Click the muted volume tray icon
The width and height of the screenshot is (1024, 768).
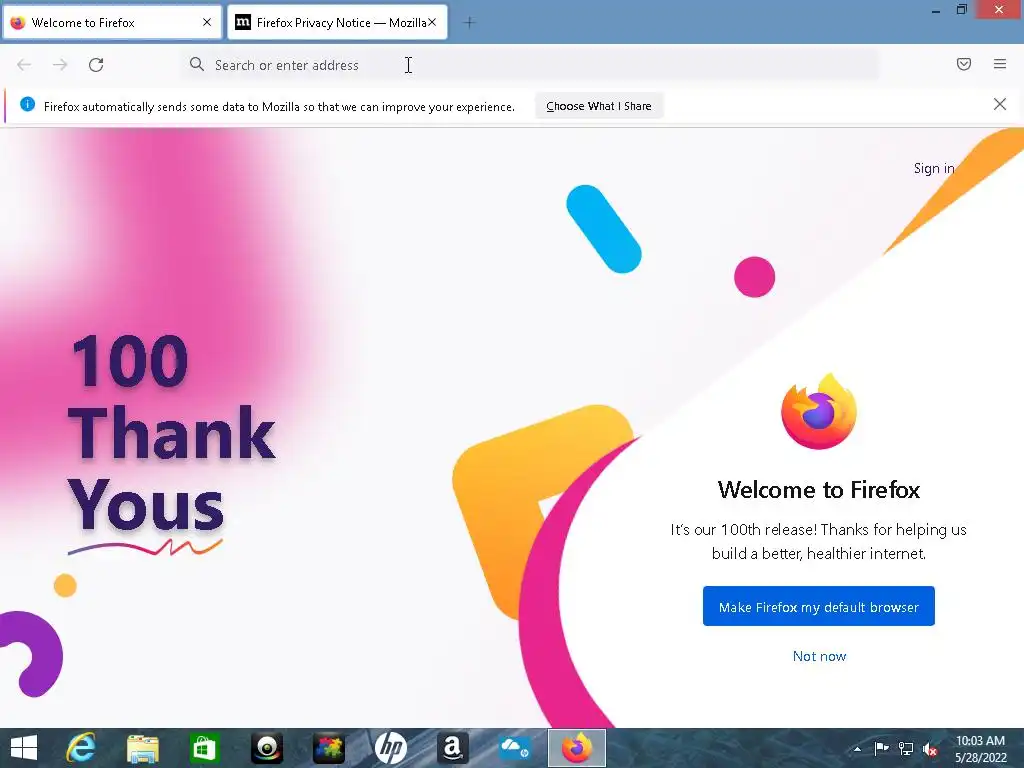930,749
